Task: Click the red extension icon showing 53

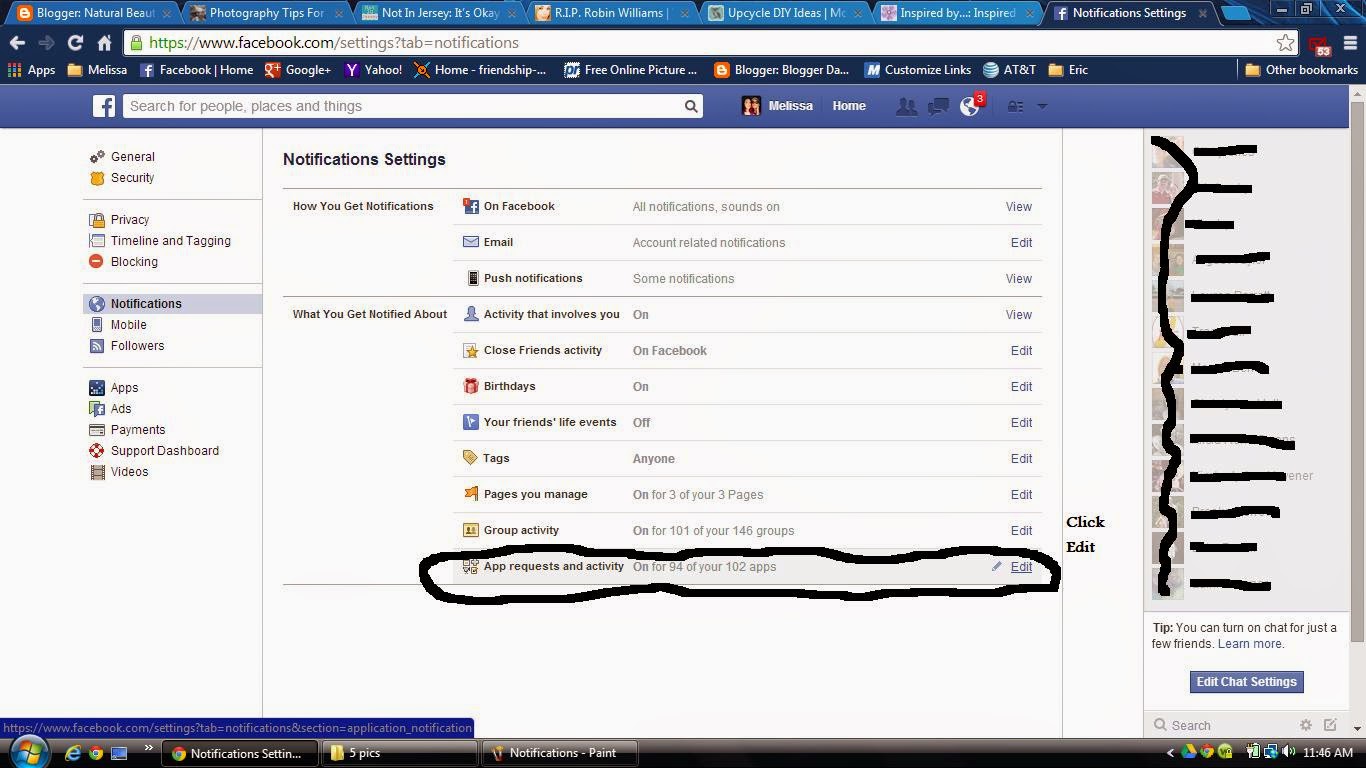Action: (1320, 44)
